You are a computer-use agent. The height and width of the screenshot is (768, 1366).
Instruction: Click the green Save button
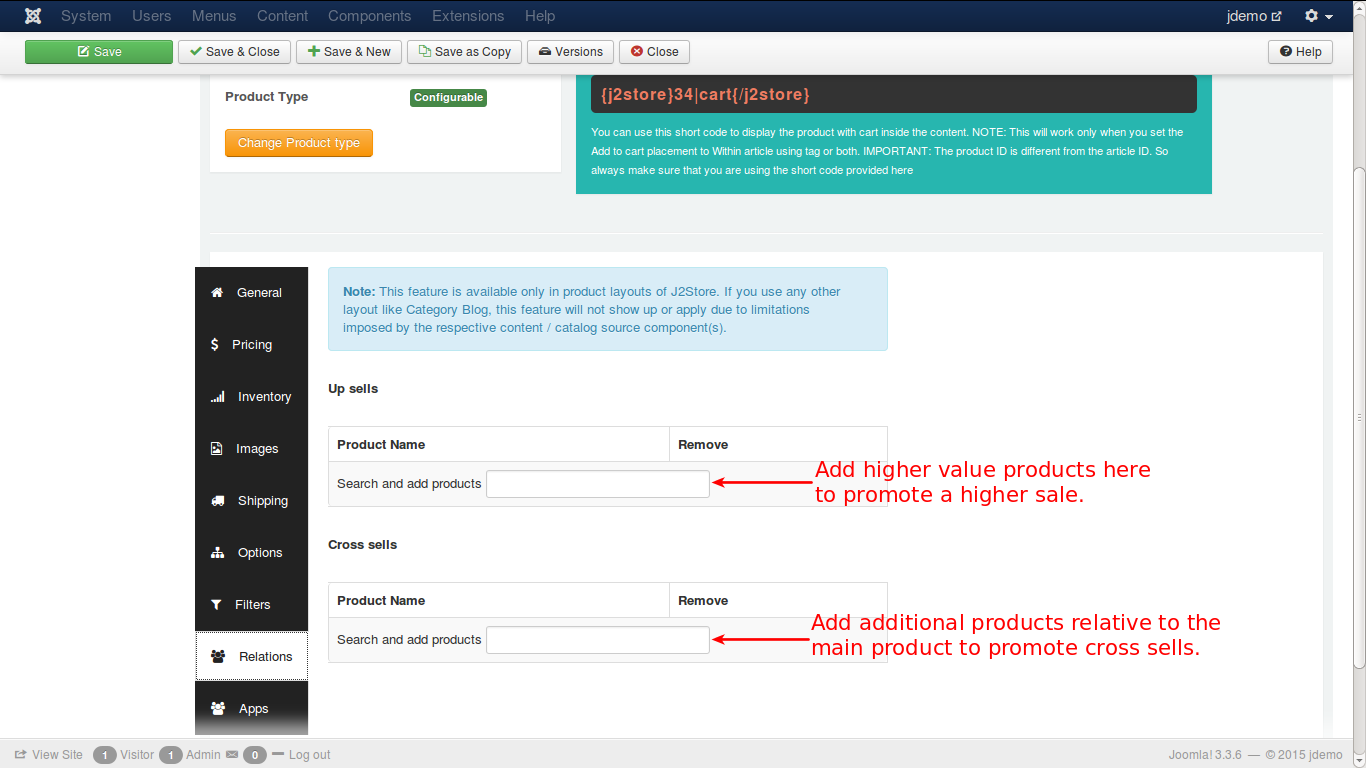pyautogui.click(x=99, y=52)
